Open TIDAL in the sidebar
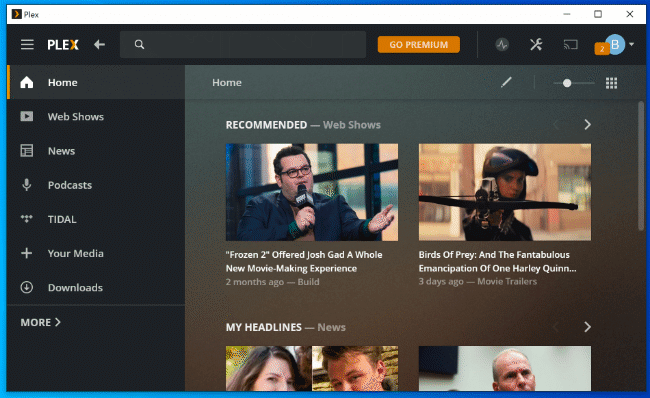 pos(96,219)
